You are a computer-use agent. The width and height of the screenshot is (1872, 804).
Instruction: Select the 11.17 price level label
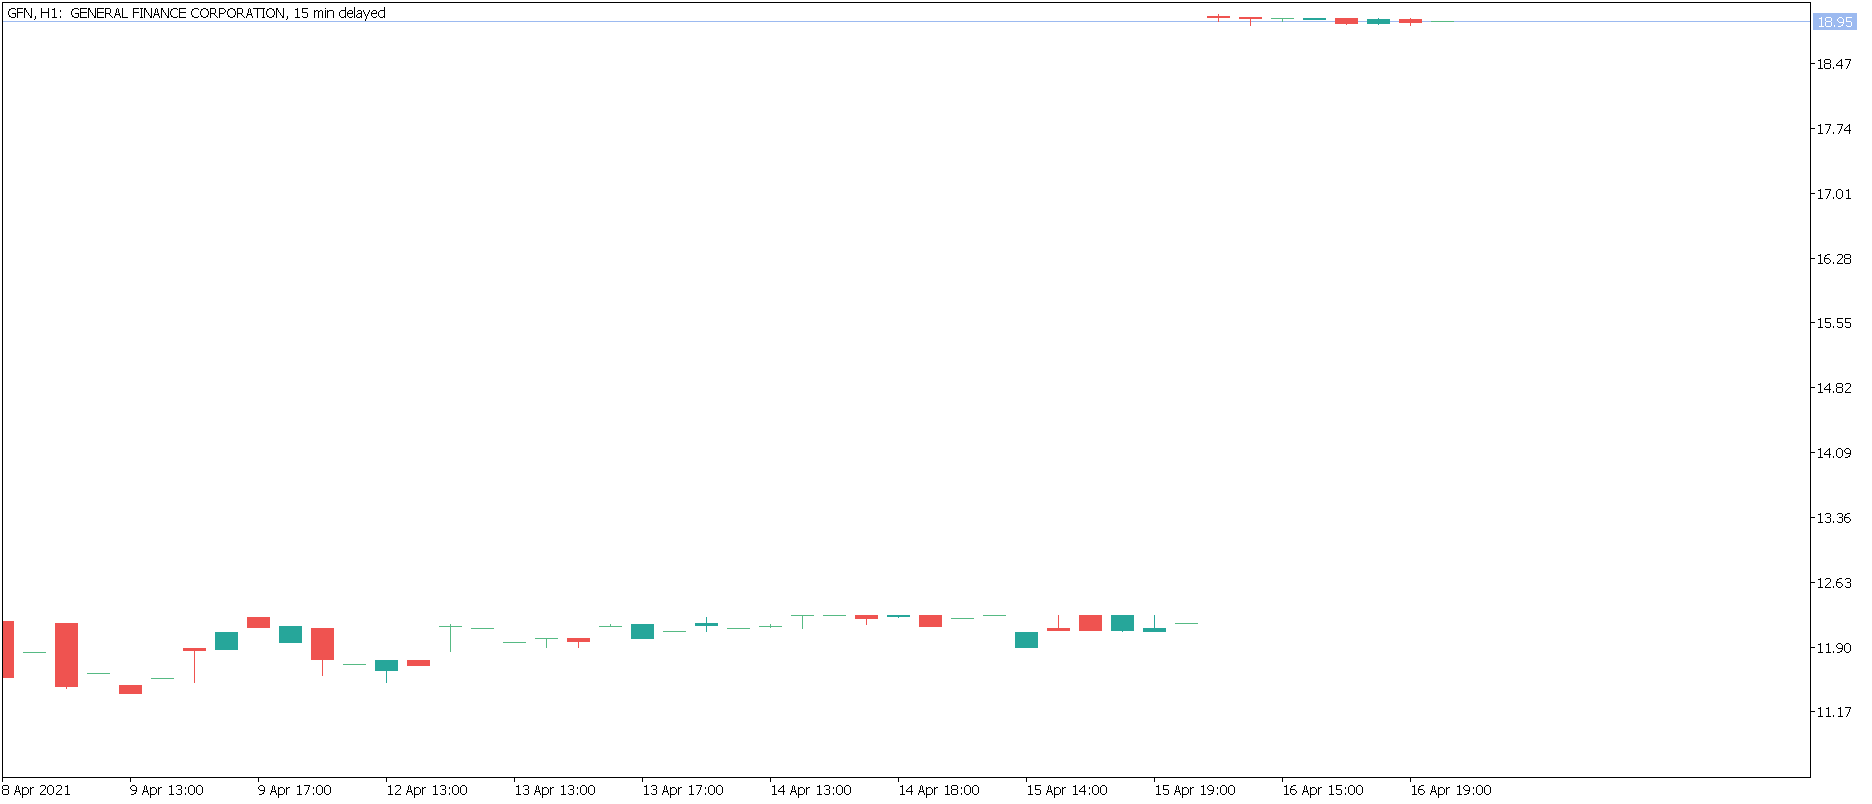(1834, 712)
